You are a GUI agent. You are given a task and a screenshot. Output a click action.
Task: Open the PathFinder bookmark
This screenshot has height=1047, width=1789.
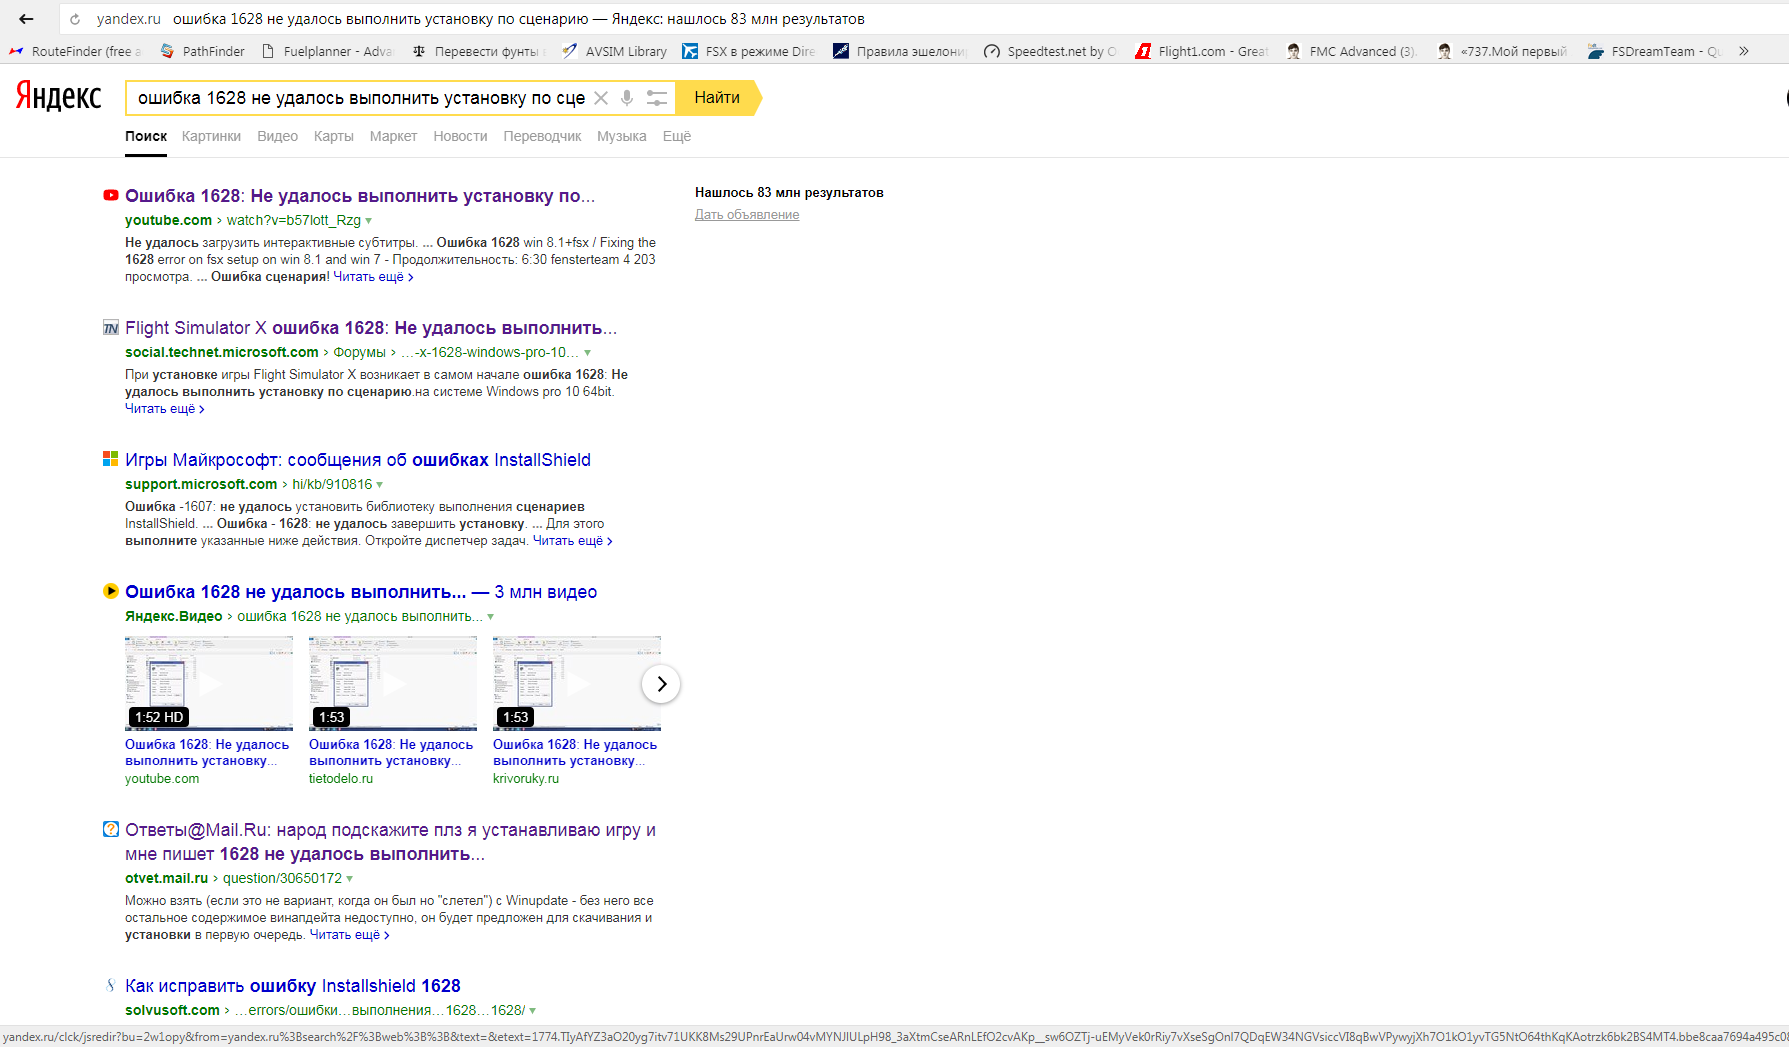tap(202, 51)
